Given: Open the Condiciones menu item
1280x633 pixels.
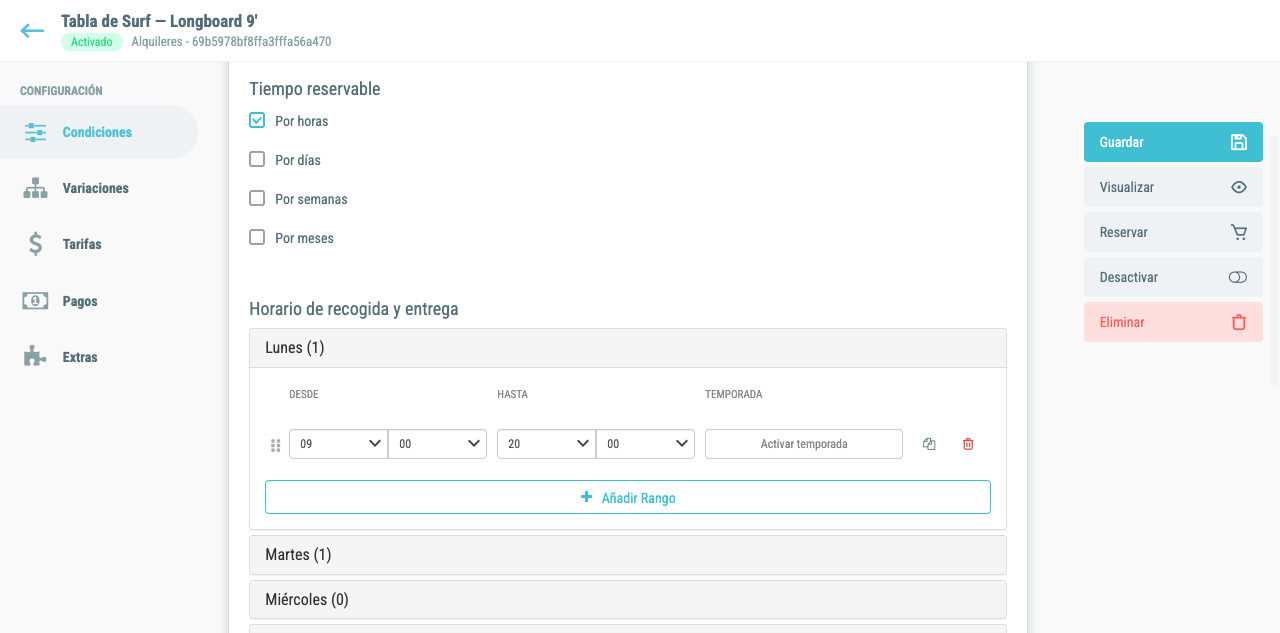Looking at the screenshot, I should coord(99,132).
